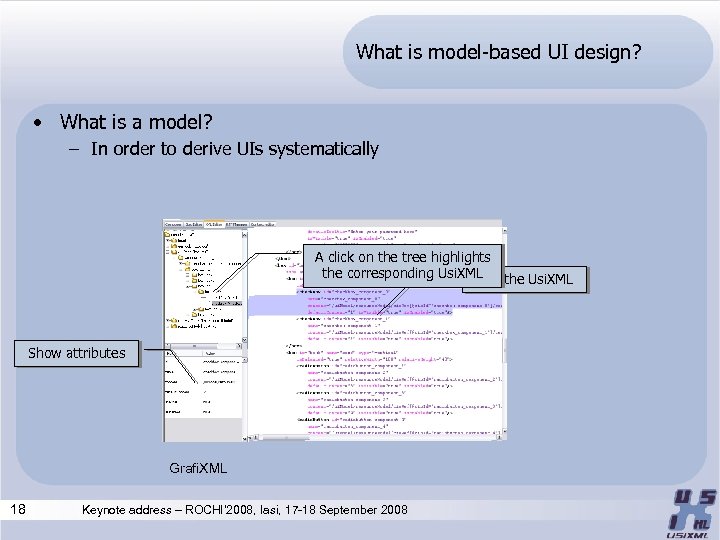
Task: Click the tree panel's vertical scroll down arrow
Action: click(244, 340)
